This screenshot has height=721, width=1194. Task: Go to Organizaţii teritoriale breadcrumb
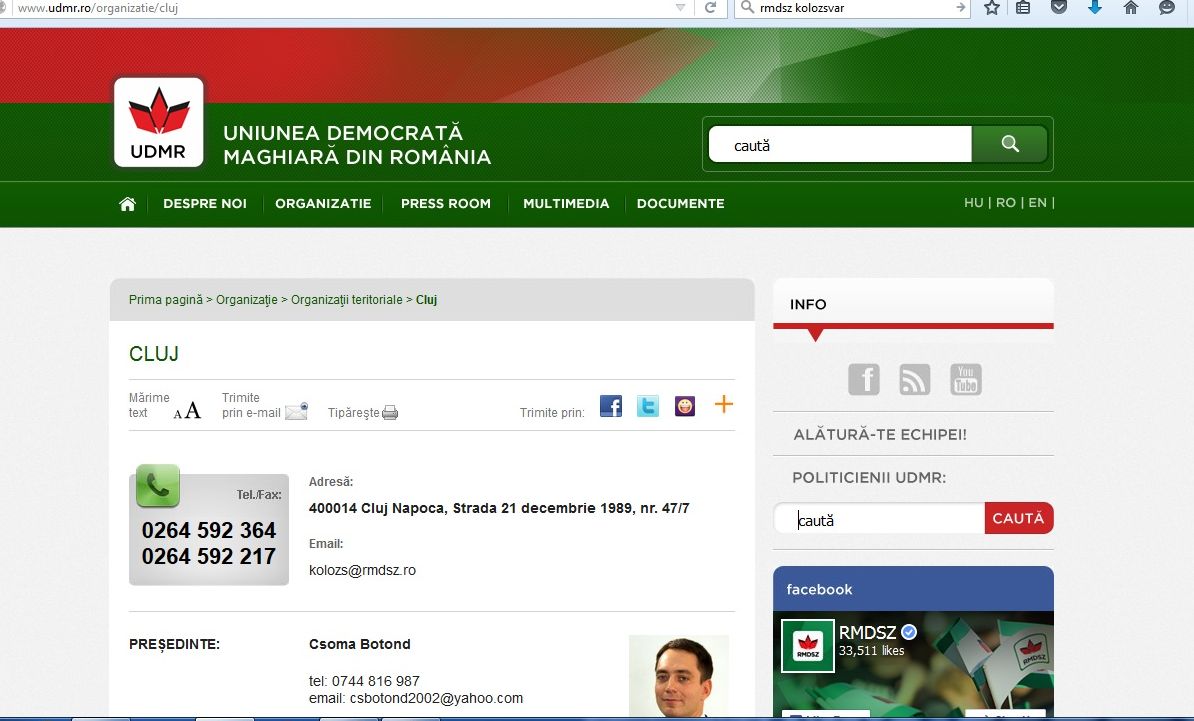coord(346,300)
